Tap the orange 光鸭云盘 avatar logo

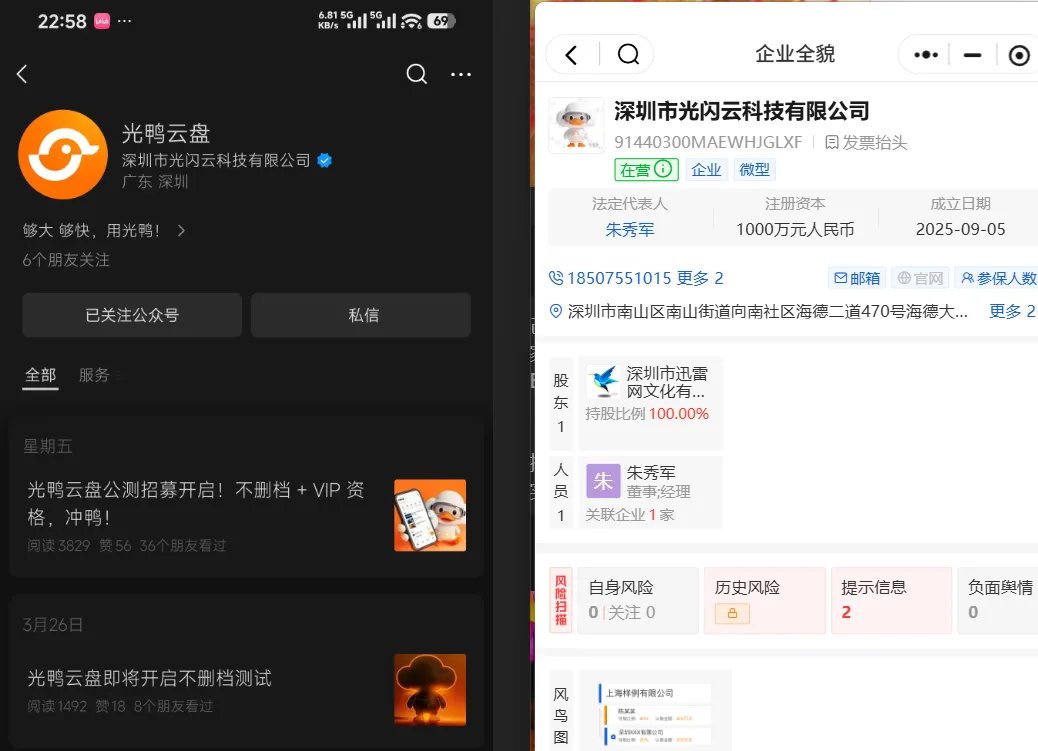63,154
